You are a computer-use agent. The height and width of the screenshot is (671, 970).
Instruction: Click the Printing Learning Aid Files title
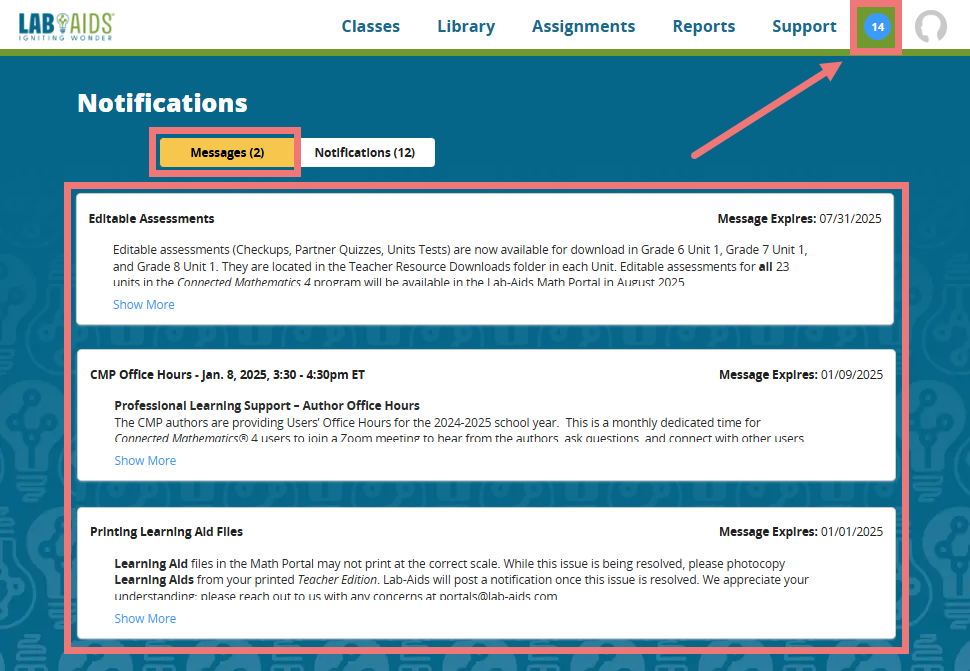tap(166, 532)
